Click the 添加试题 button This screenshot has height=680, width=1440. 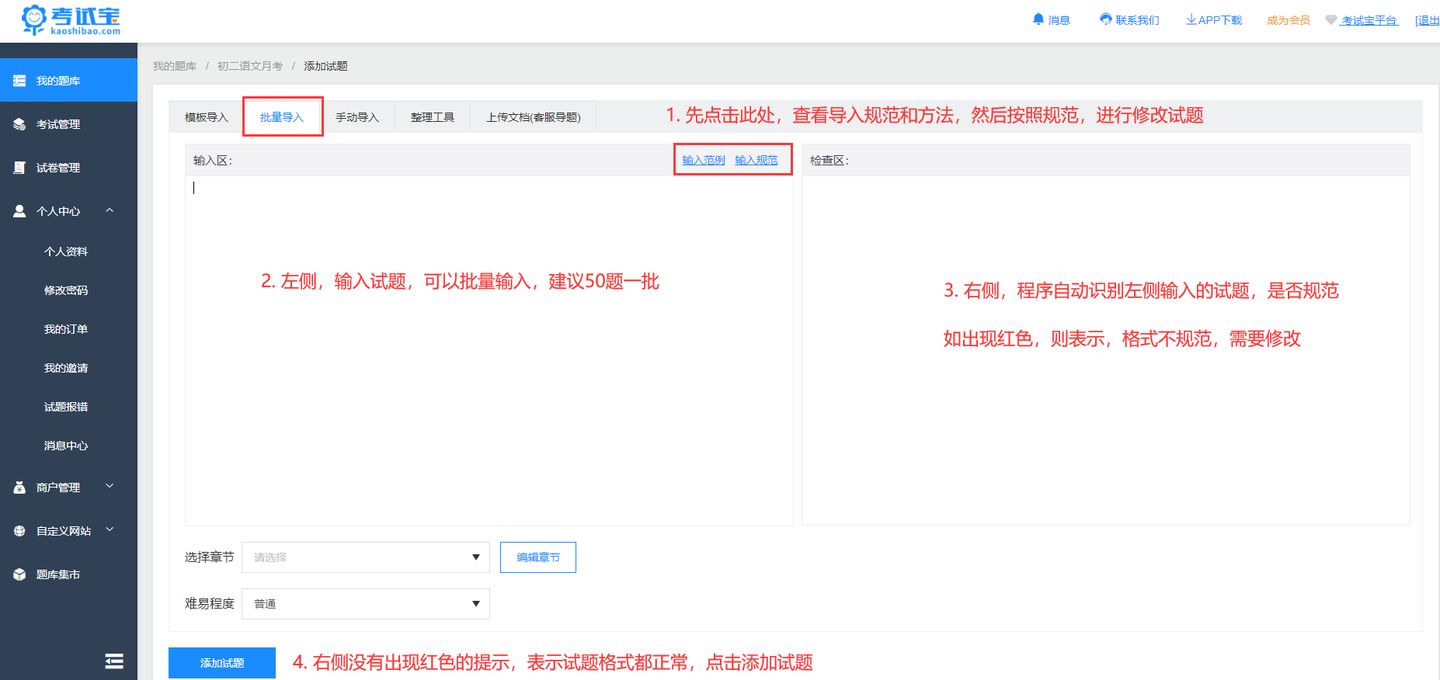pyautogui.click(x=221, y=662)
